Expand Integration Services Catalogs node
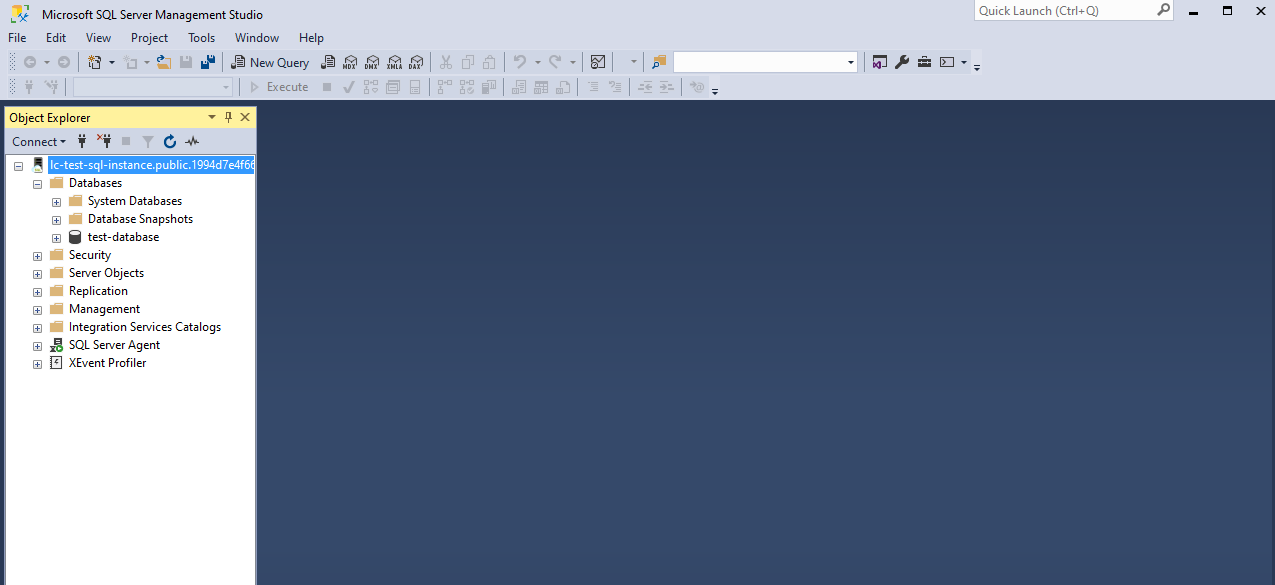Image resolution: width=1275 pixels, height=585 pixels. (x=37, y=328)
